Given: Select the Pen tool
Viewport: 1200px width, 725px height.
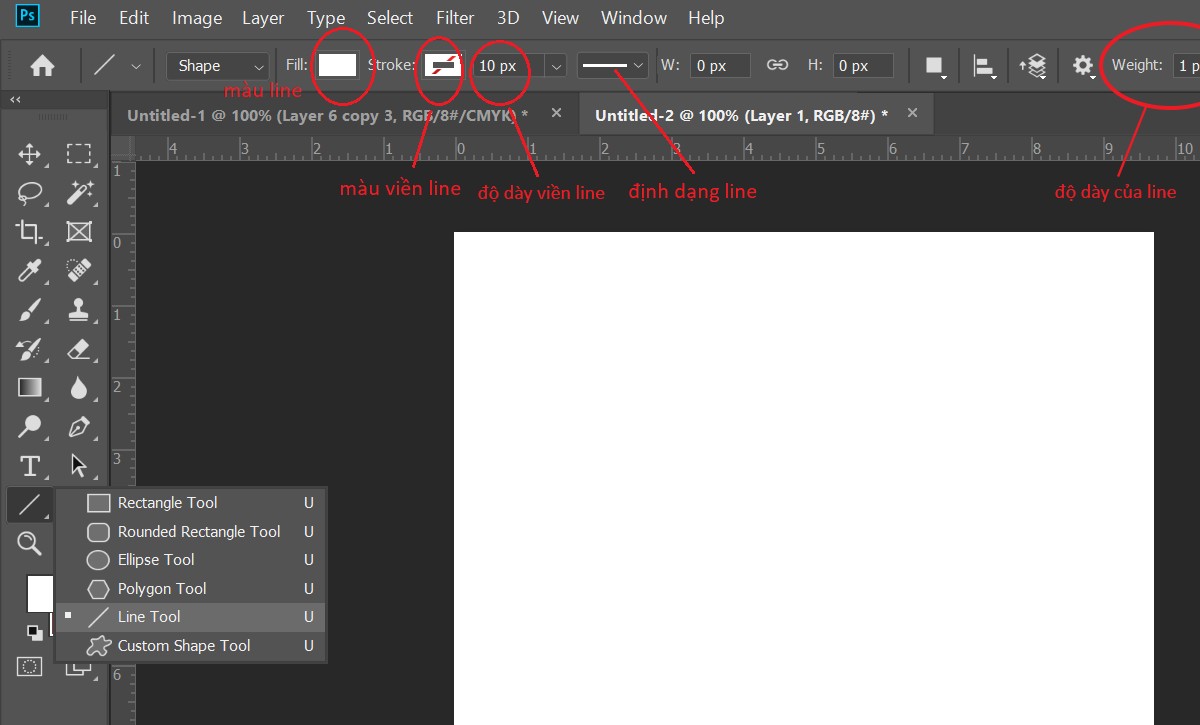Looking at the screenshot, I should click(x=80, y=427).
